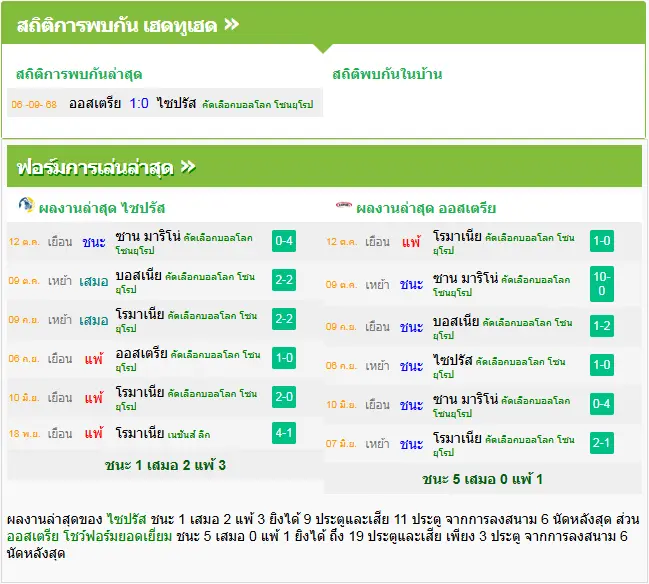The image size is (649, 584).
Task: Select the สถิติพบกันในบ้าน heading
Action: [x=387, y=74]
